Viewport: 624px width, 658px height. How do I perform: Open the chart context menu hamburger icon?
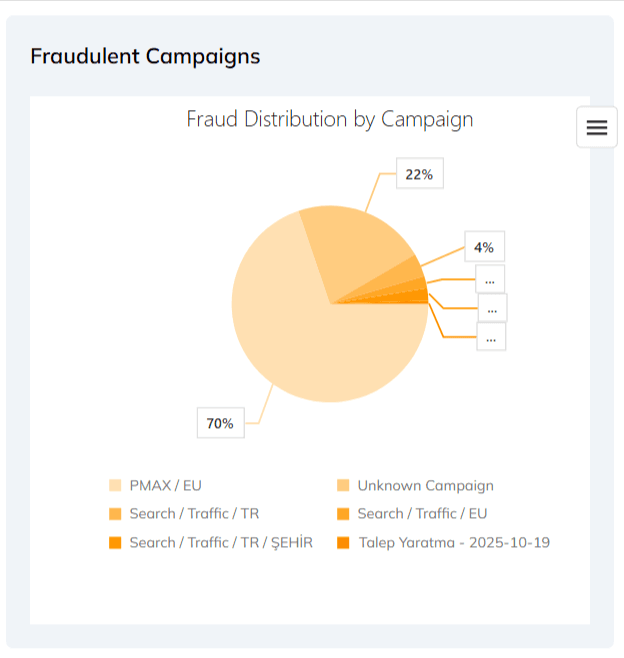[597, 127]
